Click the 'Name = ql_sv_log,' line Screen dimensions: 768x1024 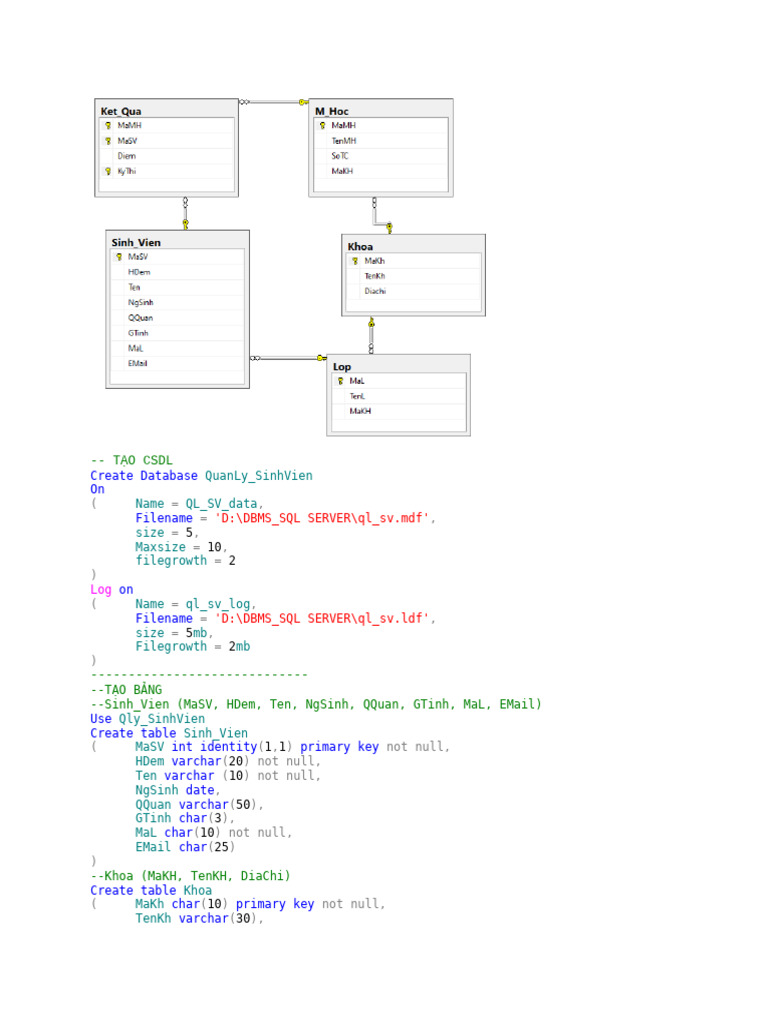tap(195, 604)
